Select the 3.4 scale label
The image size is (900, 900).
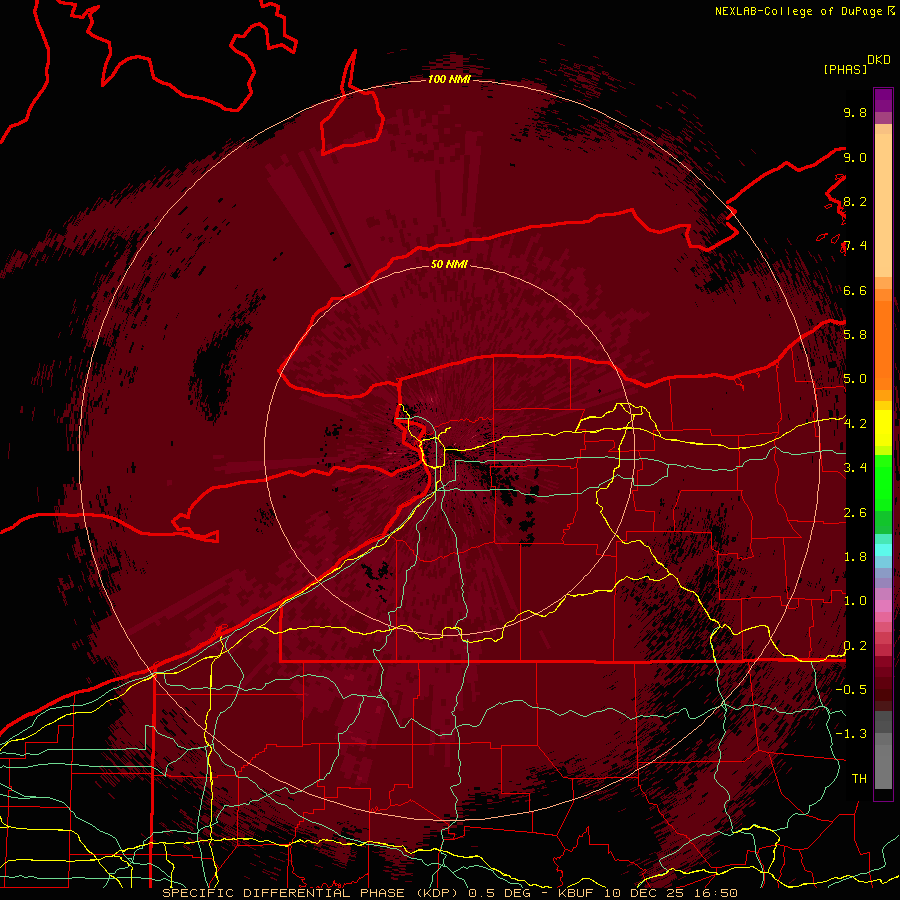pos(855,468)
